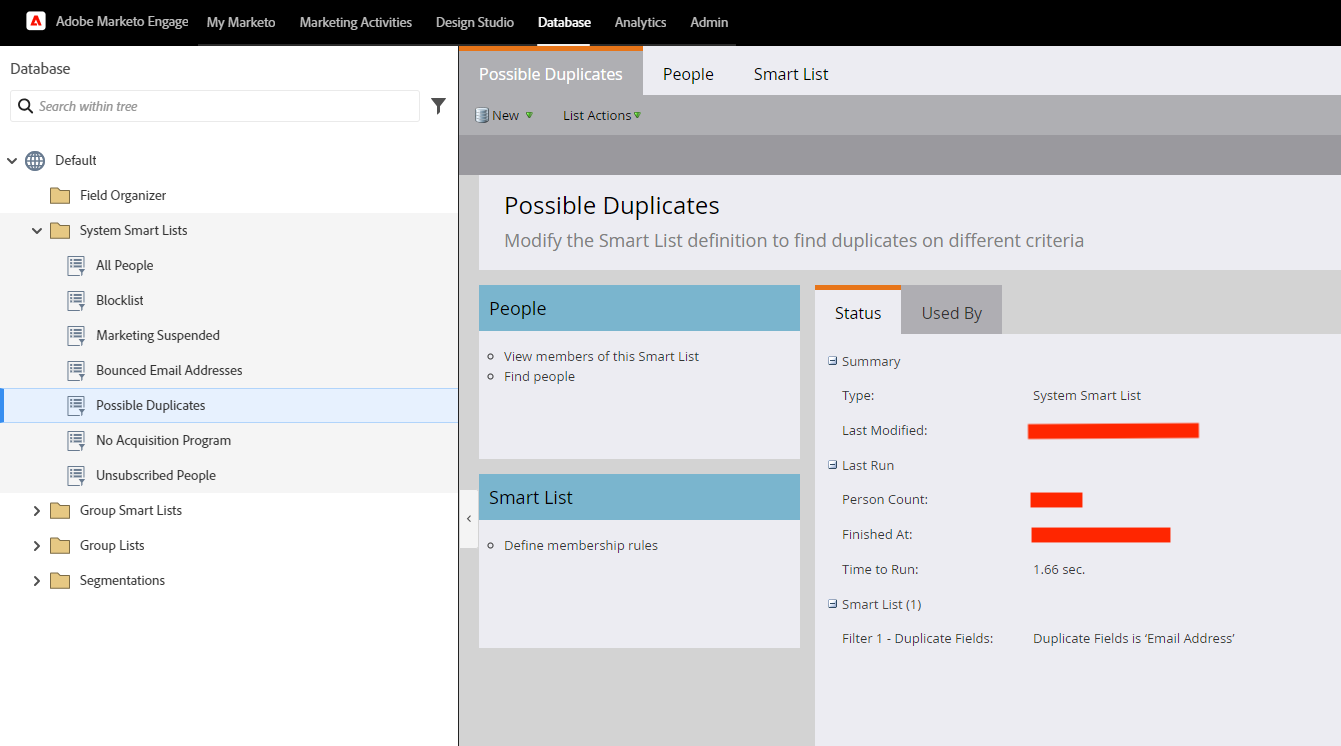
Task: Click the Segmentations folder icon
Action: [60, 580]
